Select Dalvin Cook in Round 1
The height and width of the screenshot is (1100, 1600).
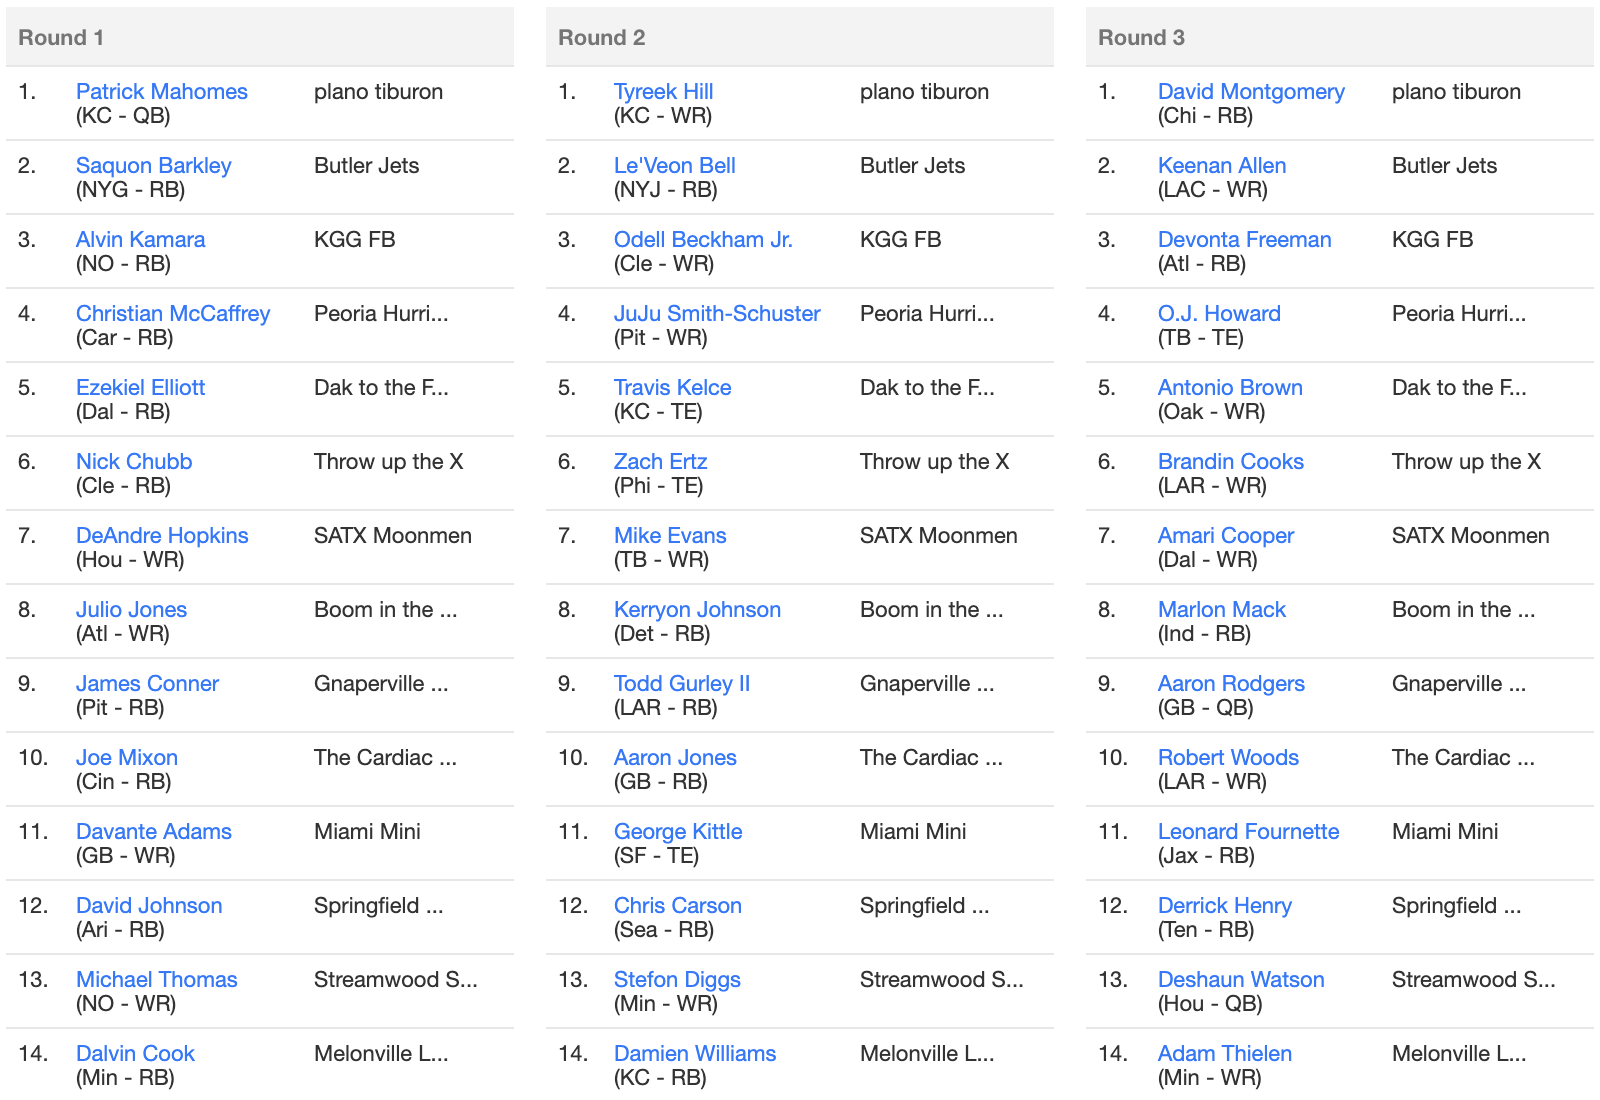click(135, 1054)
